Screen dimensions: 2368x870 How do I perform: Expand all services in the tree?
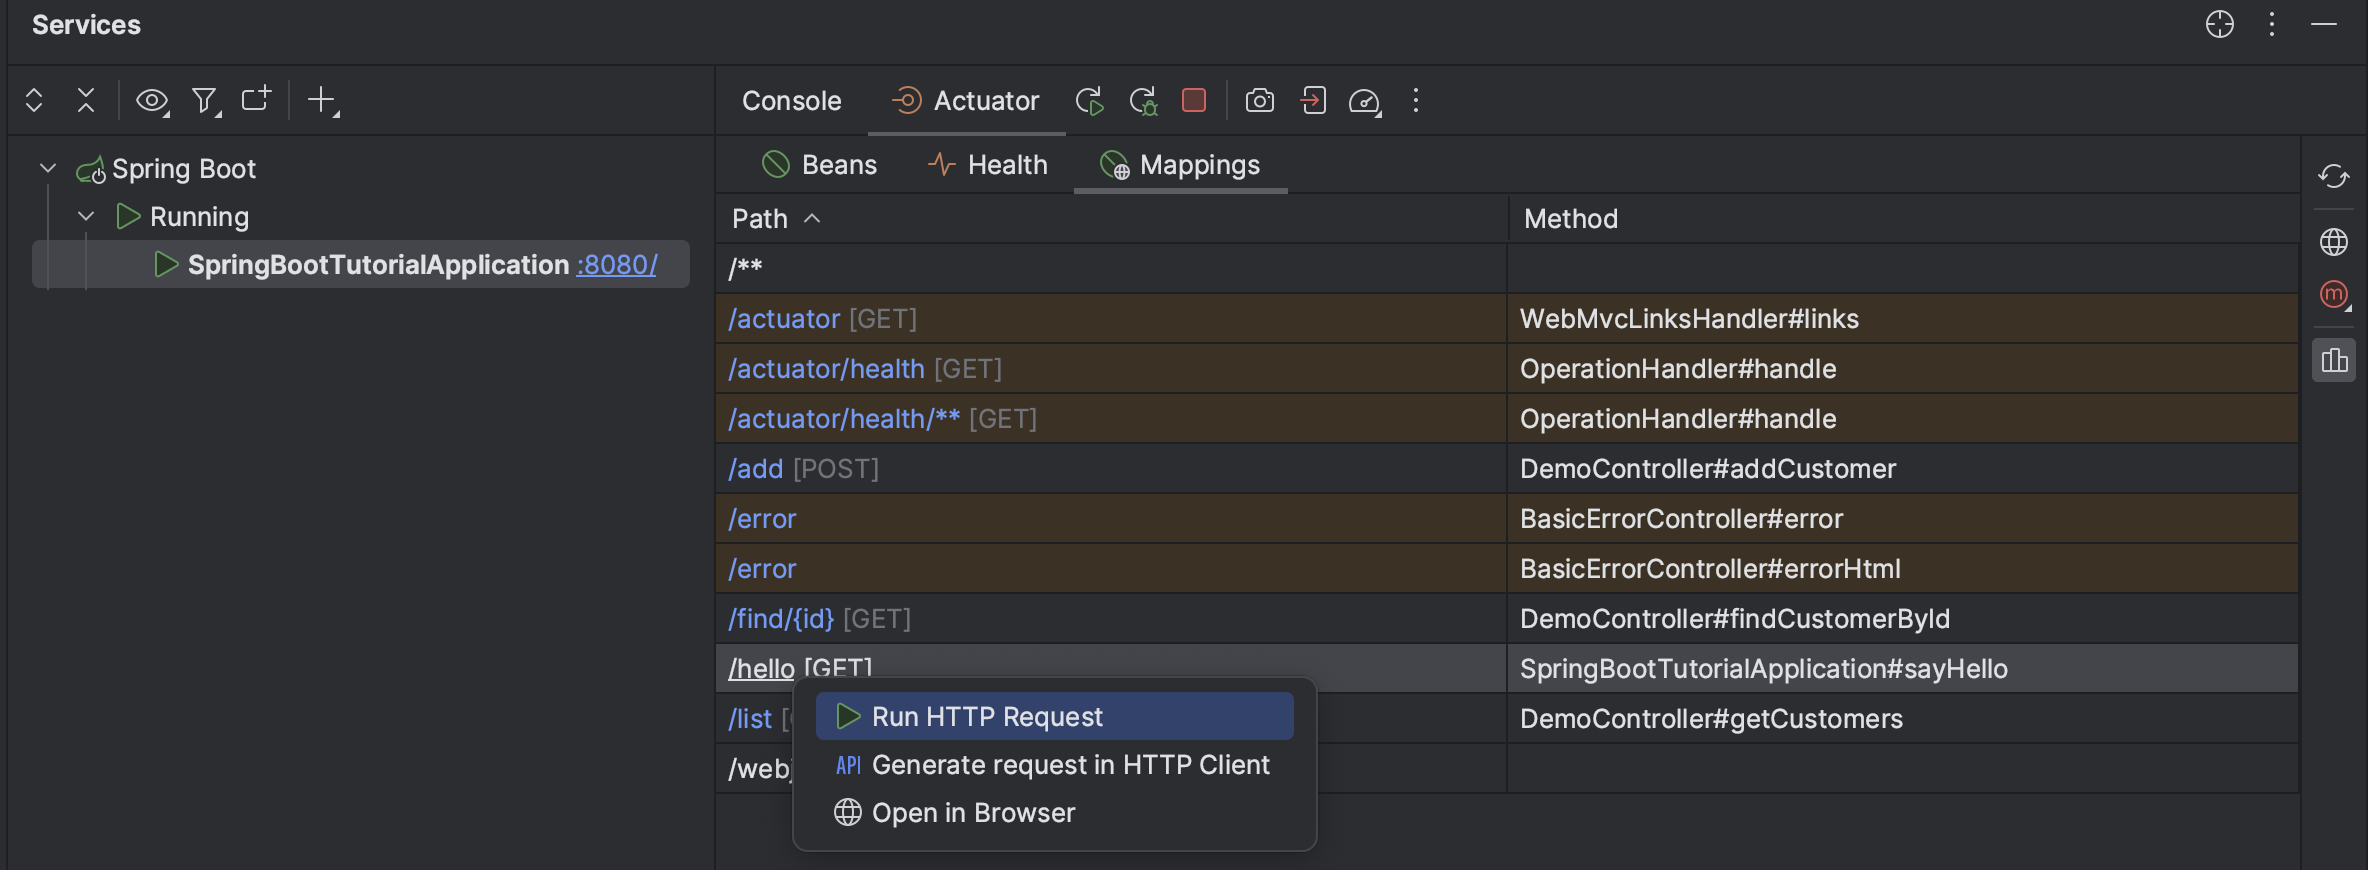pyautogui.click(x=34, y=100)
